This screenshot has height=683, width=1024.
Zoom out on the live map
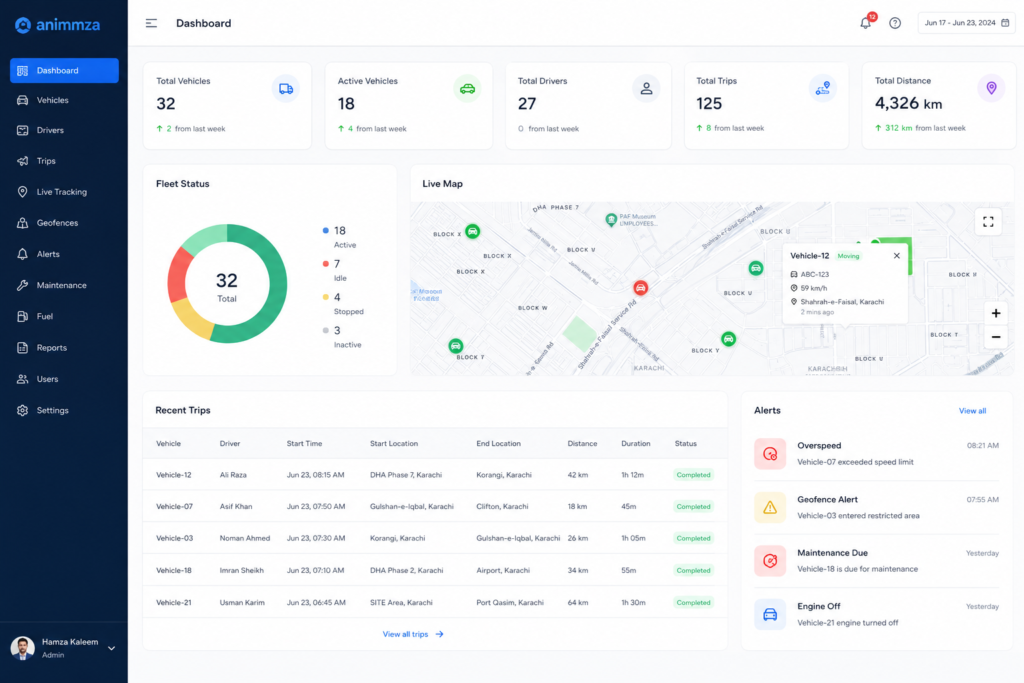pyautogui.click(x=996, y=337)
